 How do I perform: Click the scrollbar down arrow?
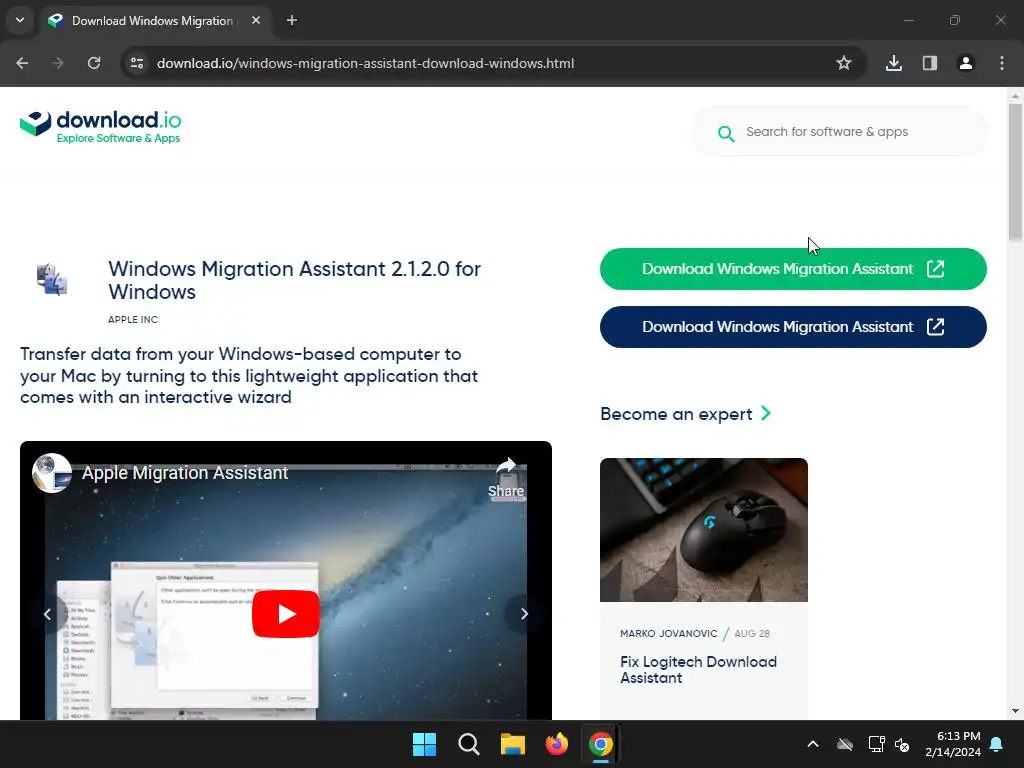point(1015,711)
